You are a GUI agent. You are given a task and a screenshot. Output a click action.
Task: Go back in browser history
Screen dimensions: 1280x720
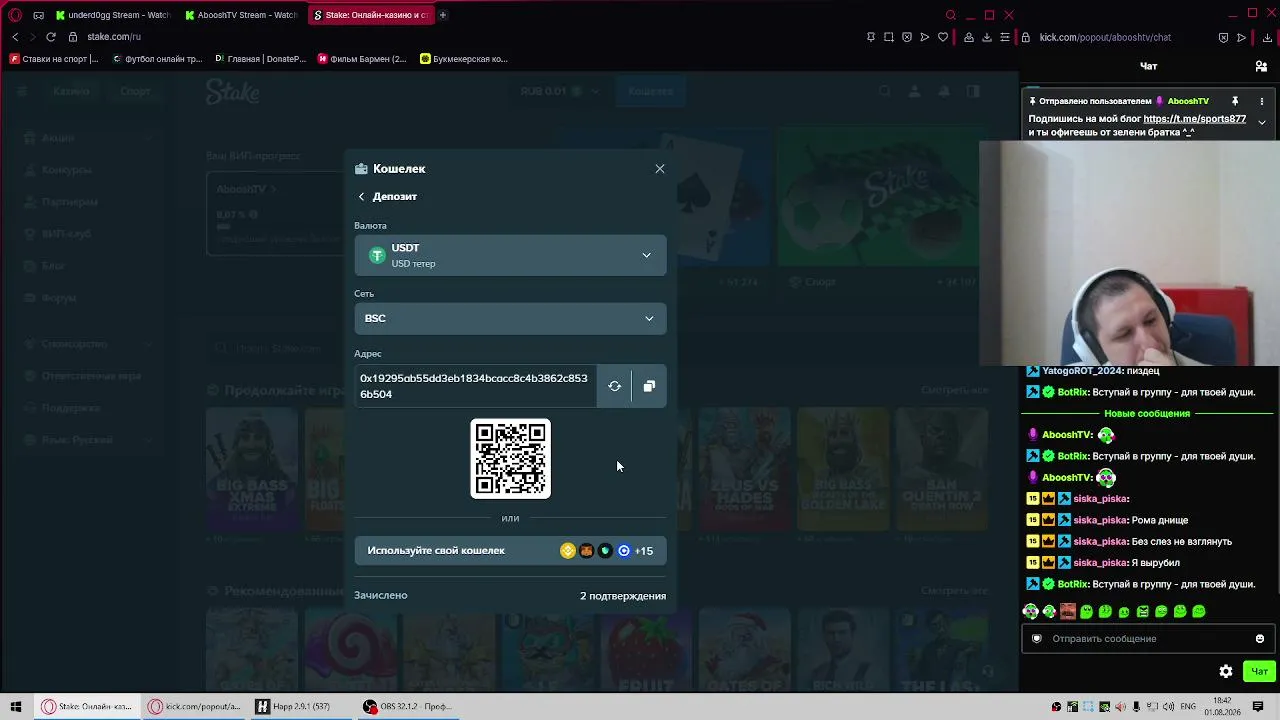[15, 37]
